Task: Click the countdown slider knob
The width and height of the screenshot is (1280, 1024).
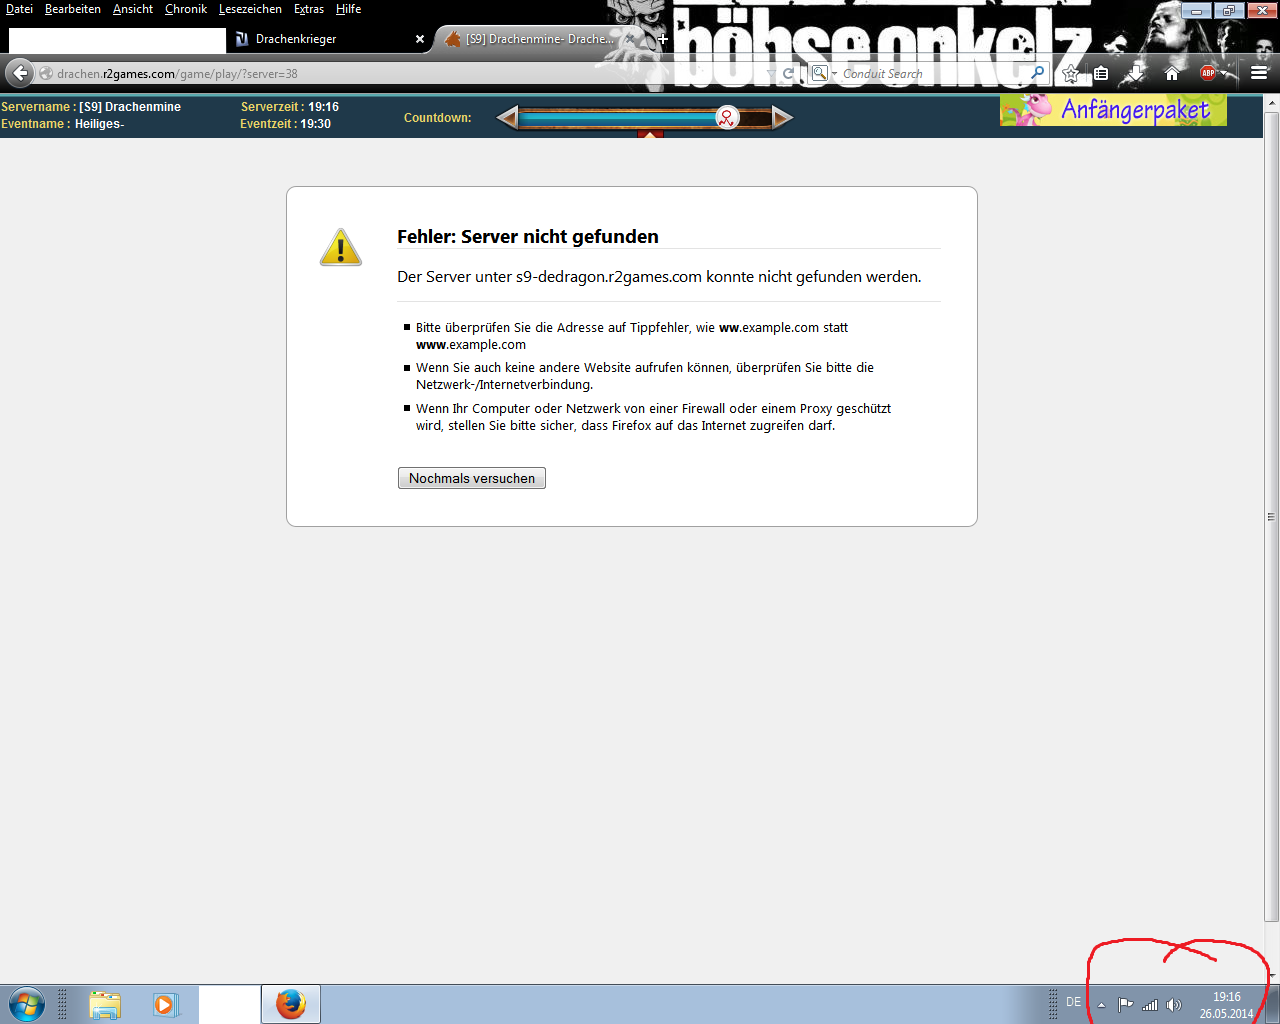Action: tap(727, 118)
